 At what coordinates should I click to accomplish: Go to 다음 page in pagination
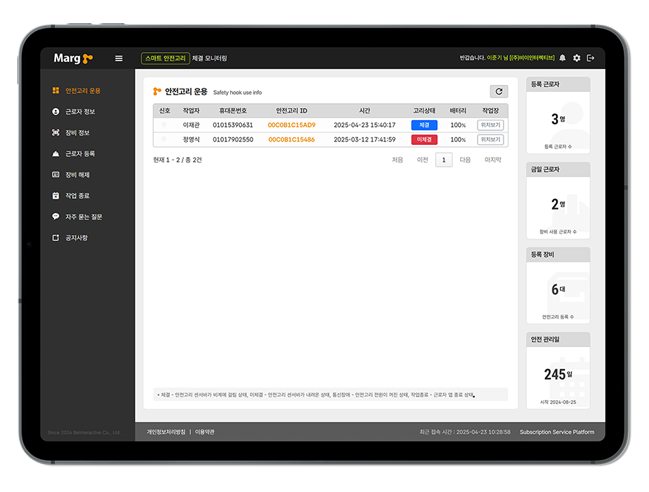coord(465,159)
